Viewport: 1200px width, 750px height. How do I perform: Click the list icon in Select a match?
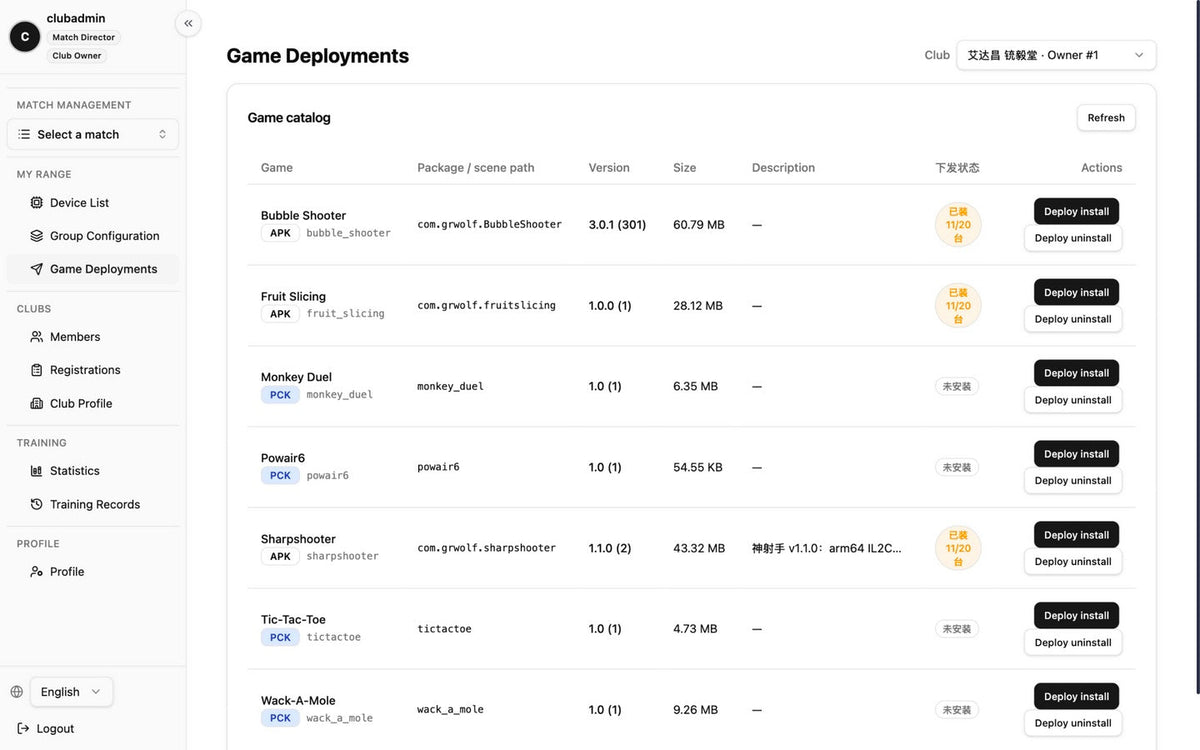(x=24, y=134)
